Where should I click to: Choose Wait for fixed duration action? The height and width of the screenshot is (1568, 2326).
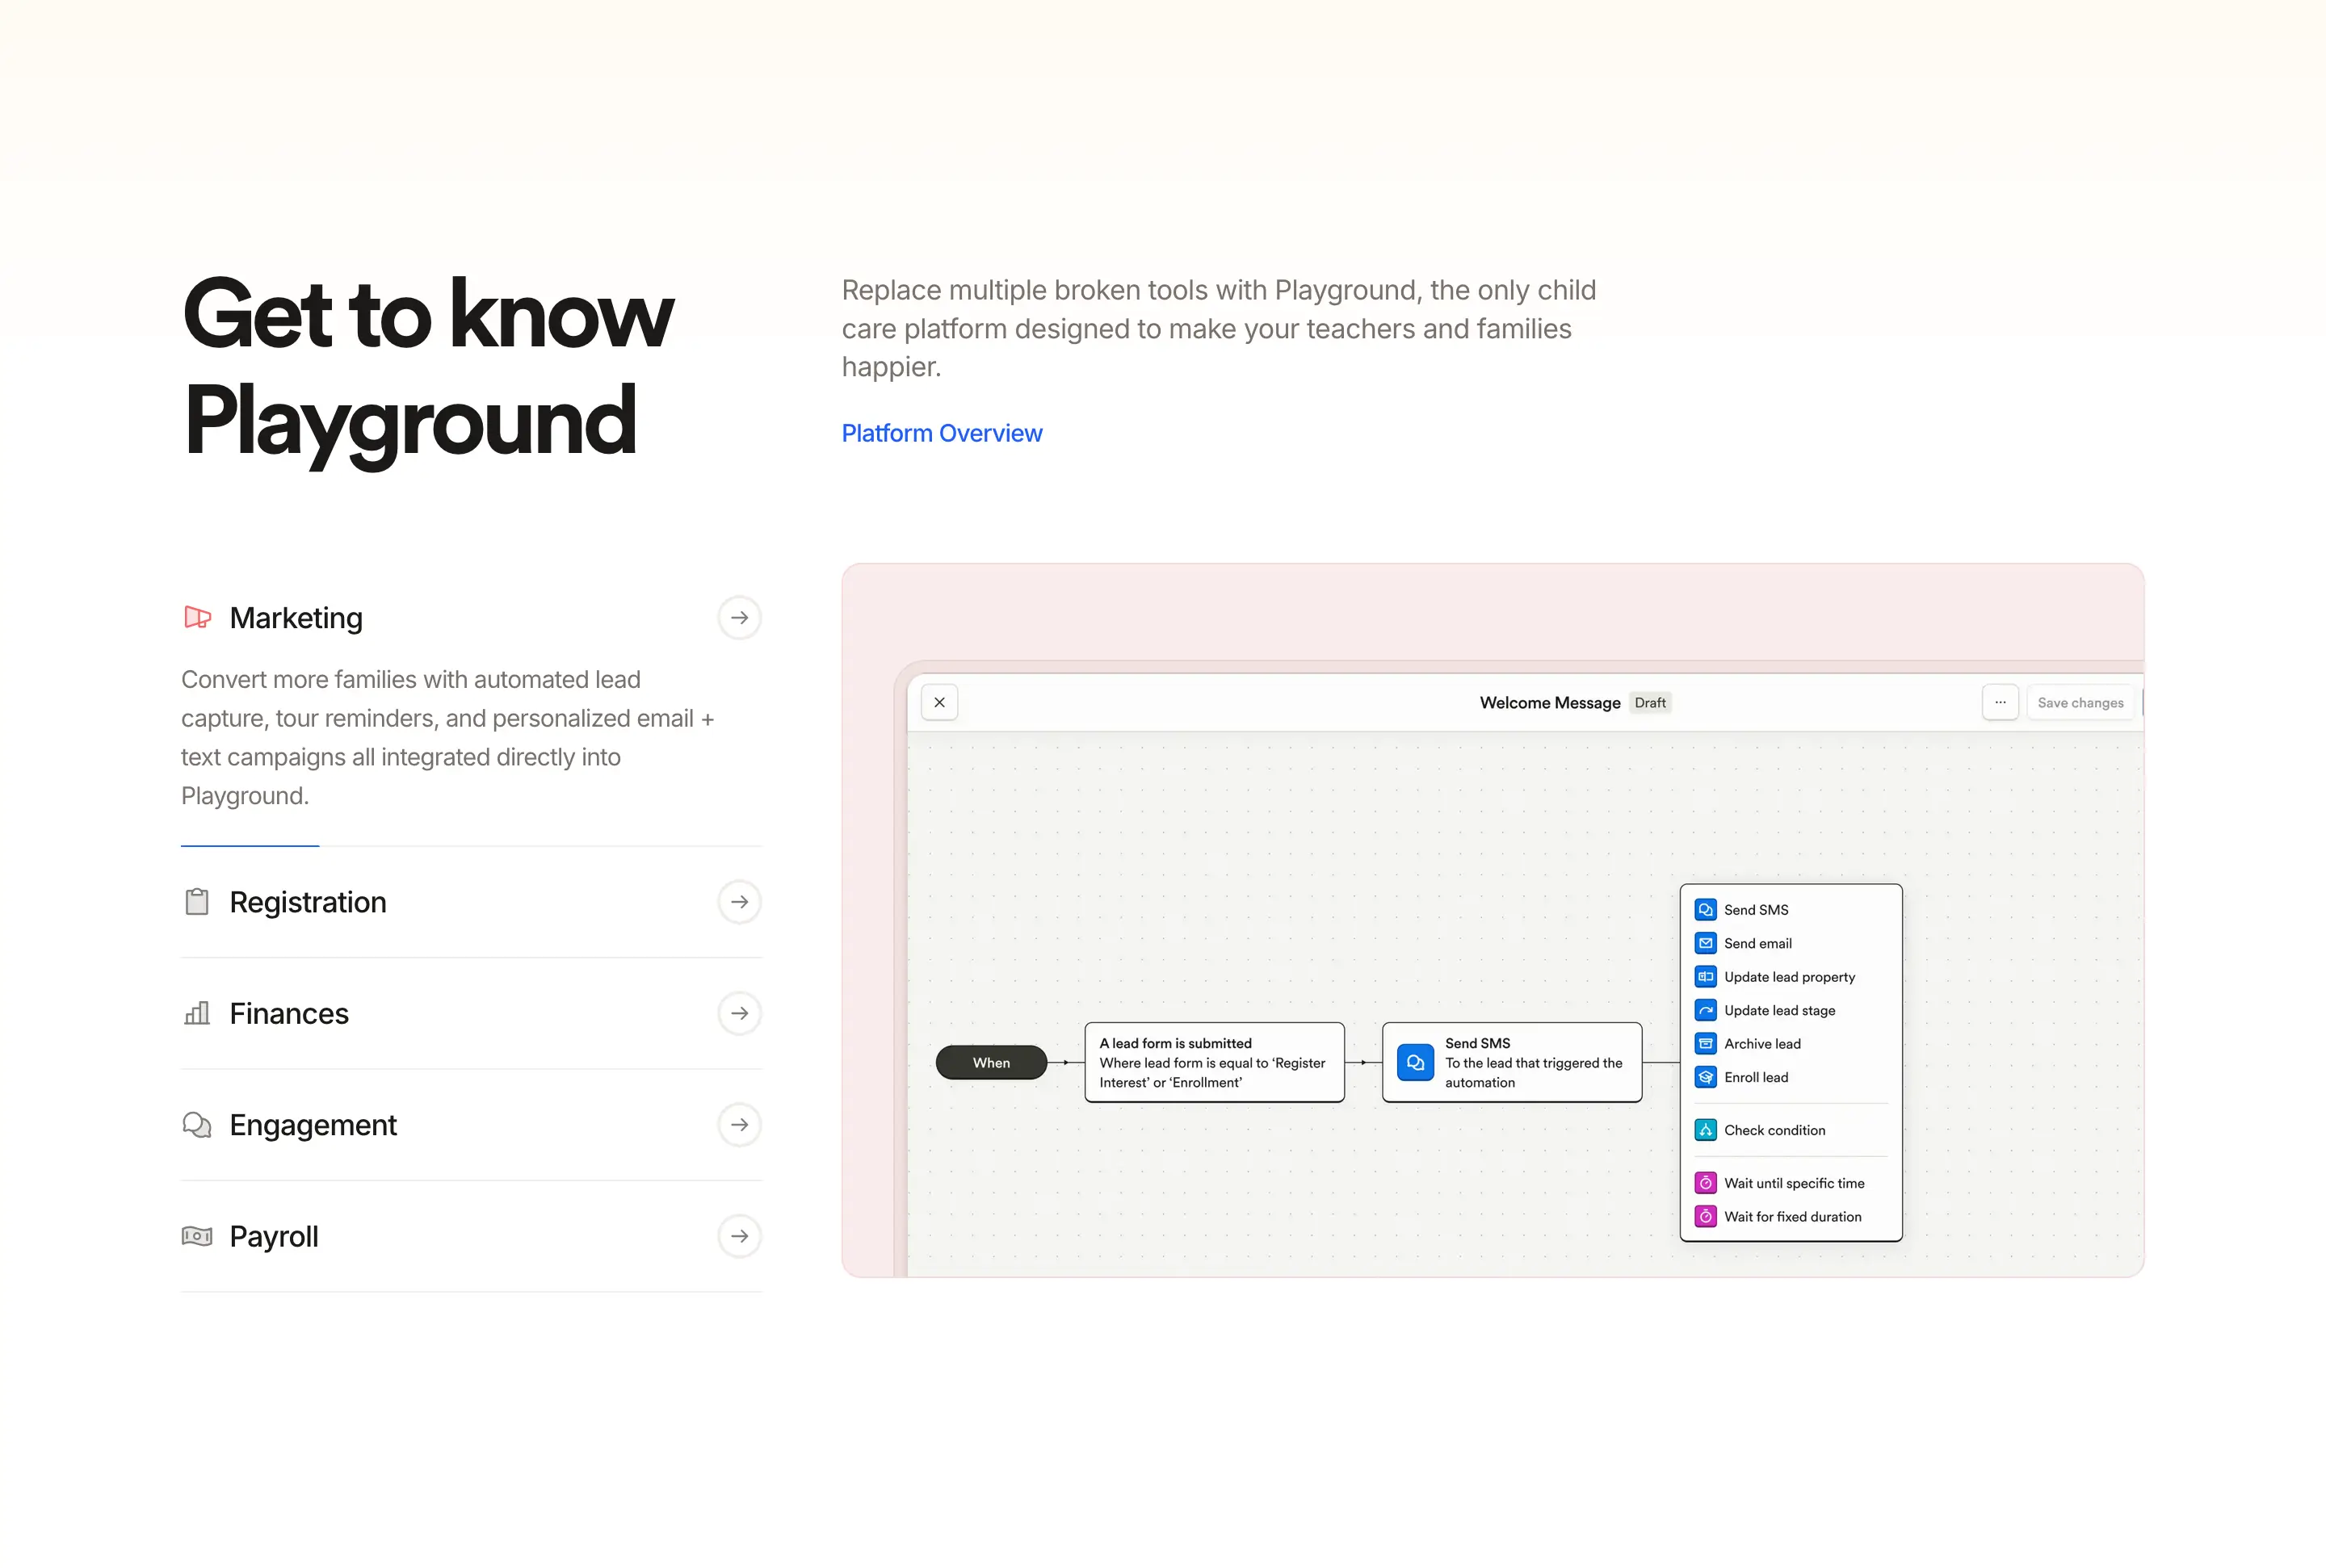[1790, 1217]
